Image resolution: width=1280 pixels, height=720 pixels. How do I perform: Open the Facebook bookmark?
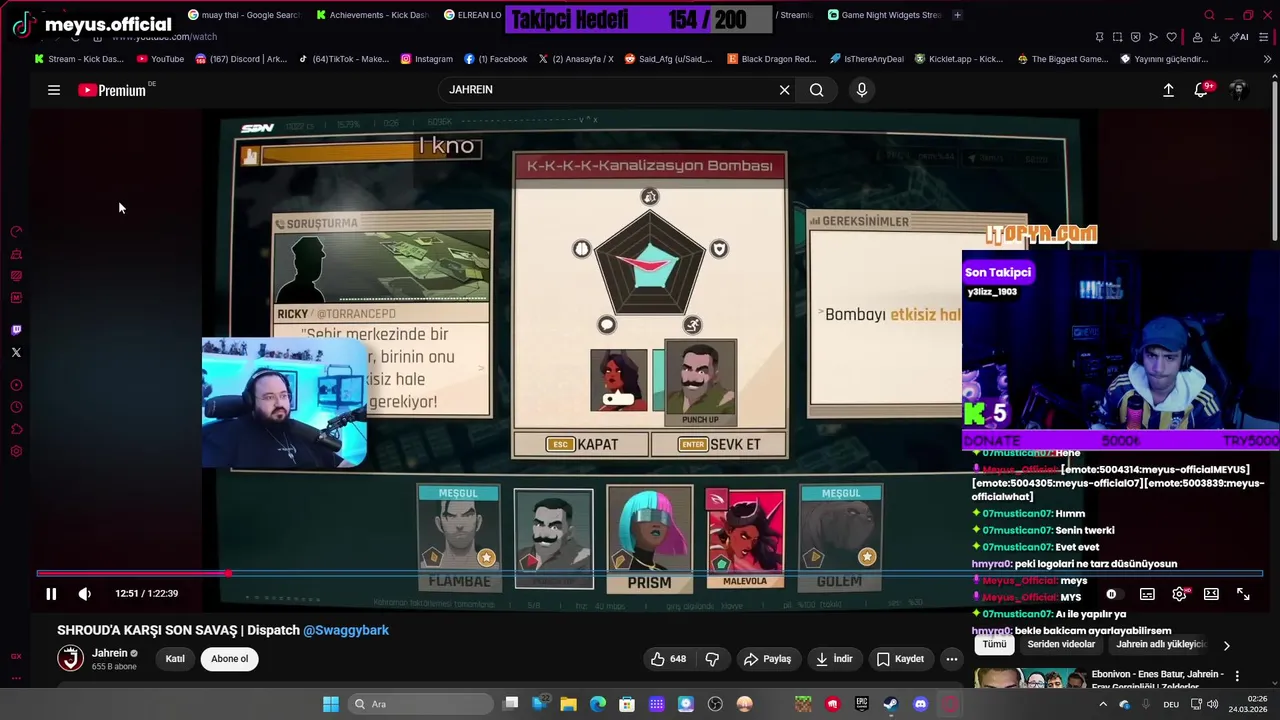tap(496, 59)
